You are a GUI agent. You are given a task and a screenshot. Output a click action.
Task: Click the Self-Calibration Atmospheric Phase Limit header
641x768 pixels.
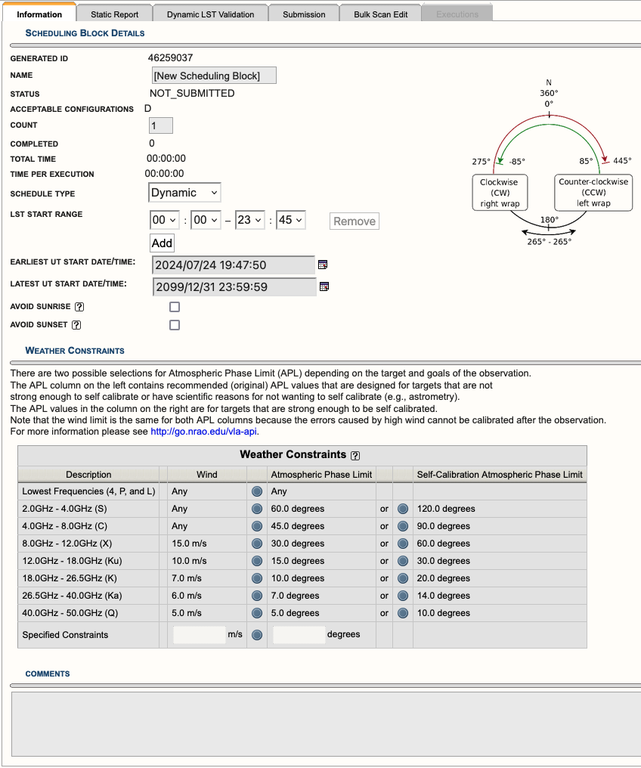[x=499, y=474]
